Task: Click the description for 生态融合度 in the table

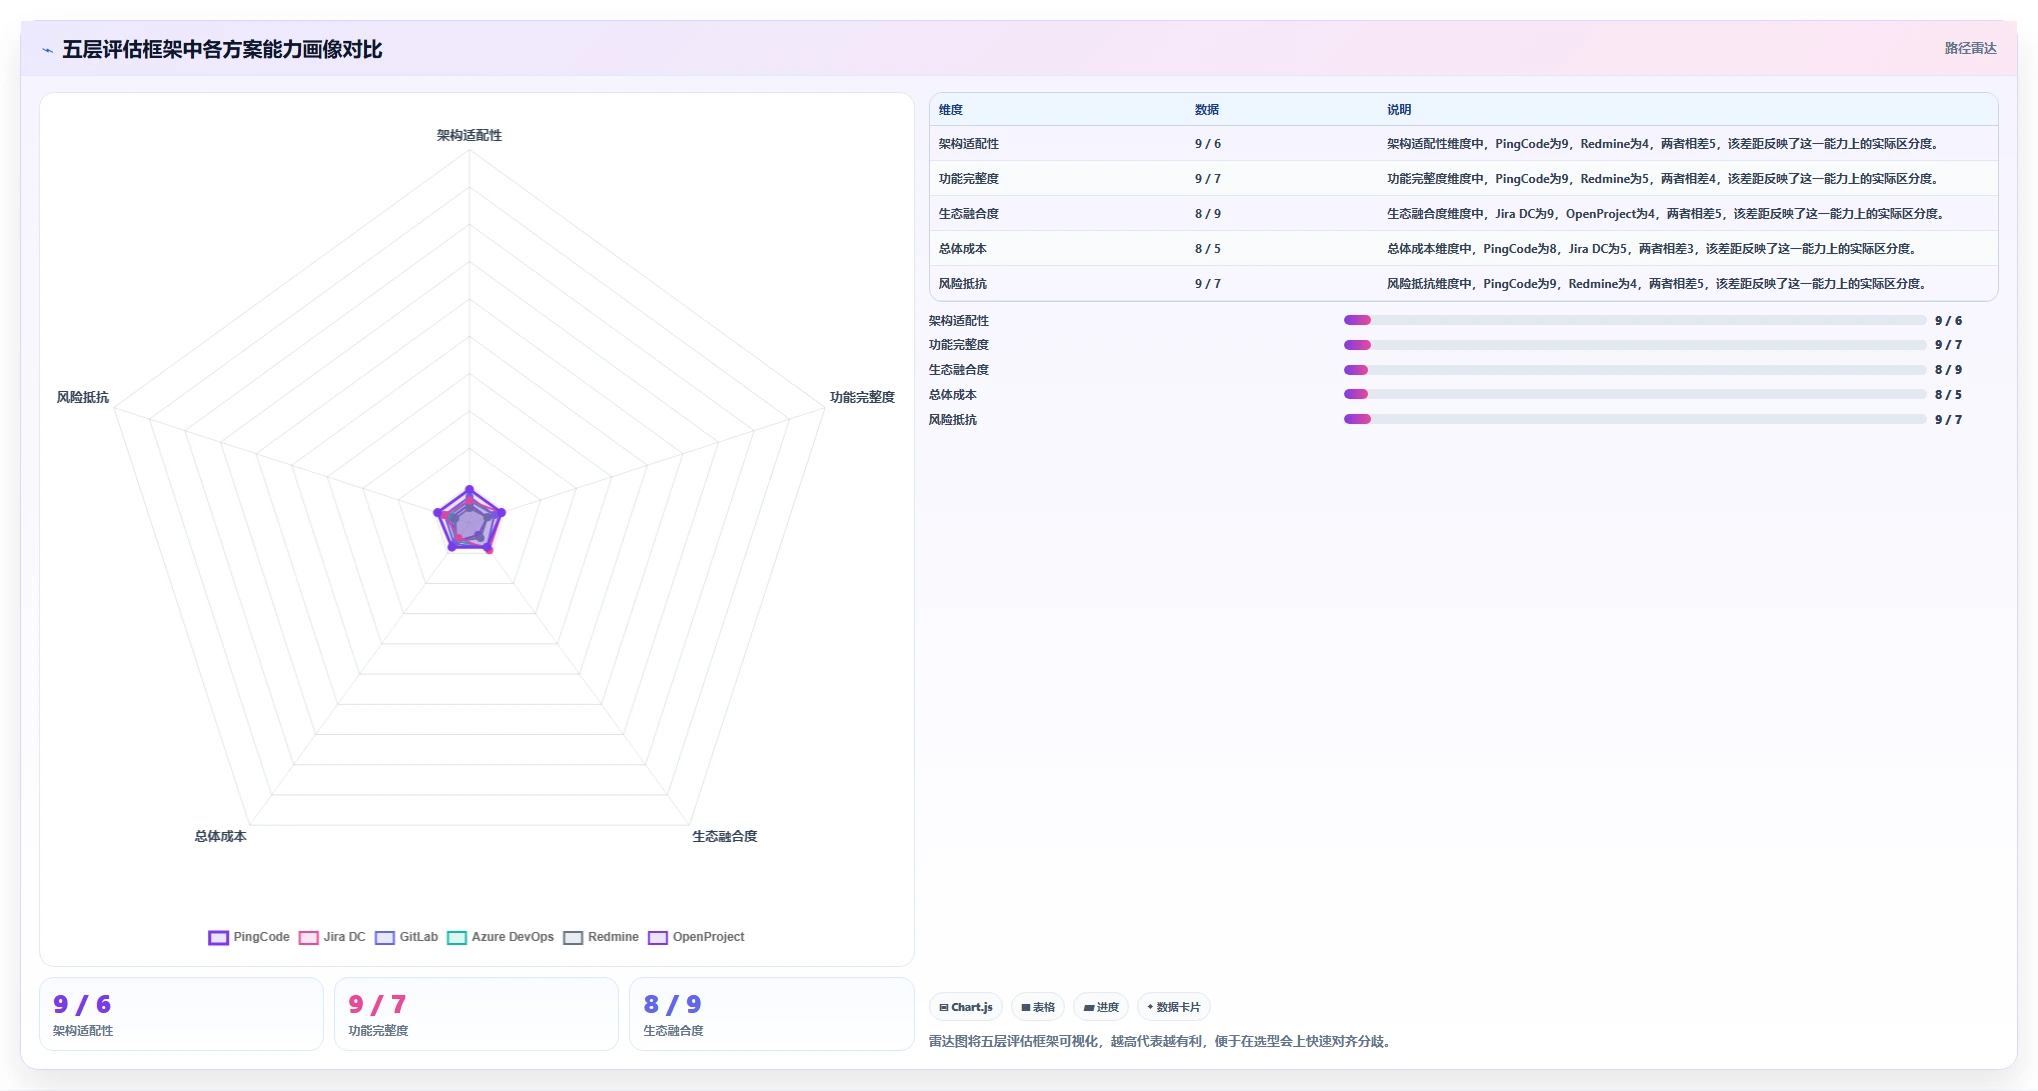Action: point(1665,214)
